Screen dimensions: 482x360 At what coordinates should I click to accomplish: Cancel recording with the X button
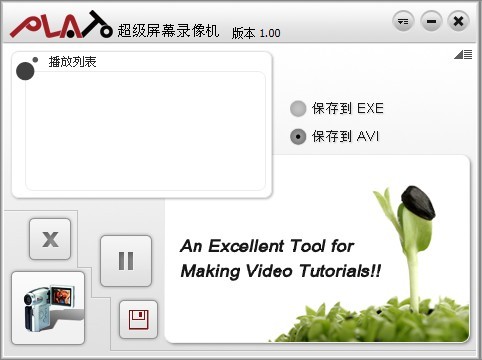[x=50, y=239]
